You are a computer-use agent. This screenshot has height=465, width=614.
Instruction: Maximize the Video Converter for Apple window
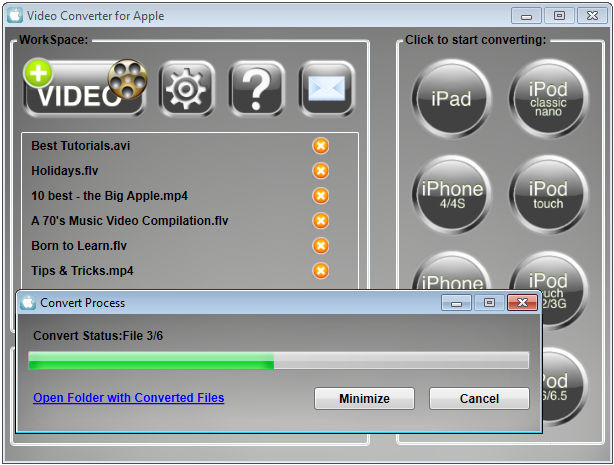click(x=560, y=16)
